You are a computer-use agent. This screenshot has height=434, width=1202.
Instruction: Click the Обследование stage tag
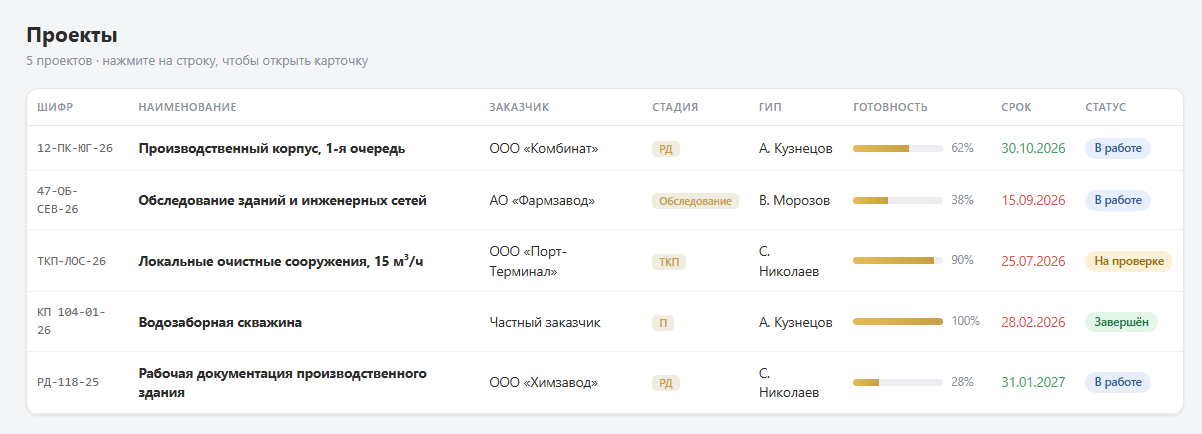click(695, 201)
